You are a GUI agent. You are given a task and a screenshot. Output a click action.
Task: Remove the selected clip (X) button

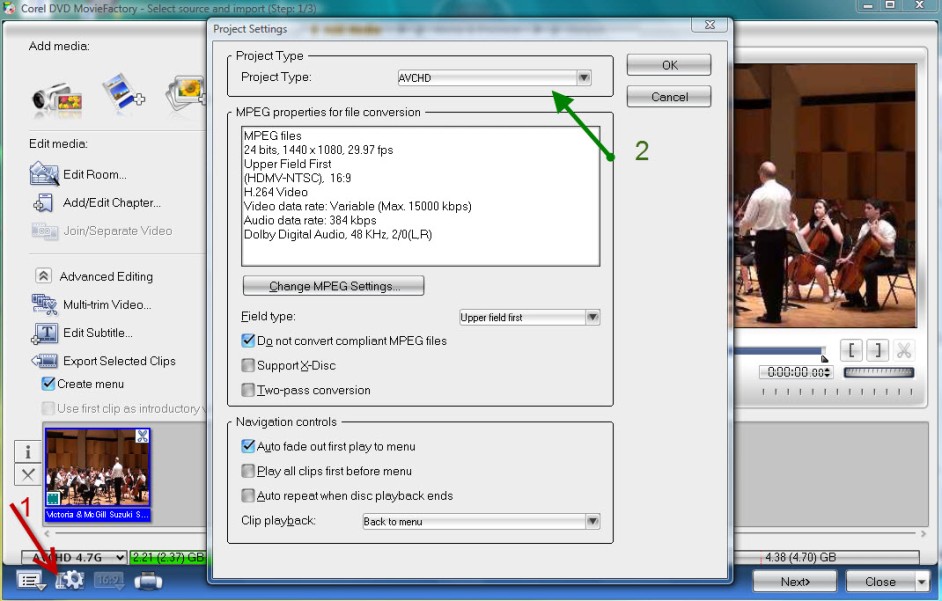[x=28, y=475]
